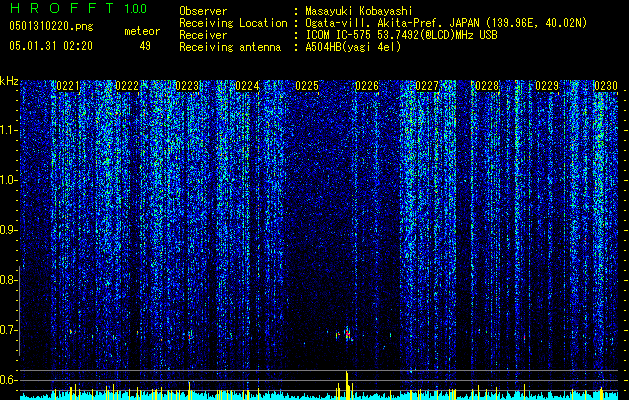Click the Receiving Location label
Image resolution: width=629 pixels, height=400 pixels.
click(233, 23)
